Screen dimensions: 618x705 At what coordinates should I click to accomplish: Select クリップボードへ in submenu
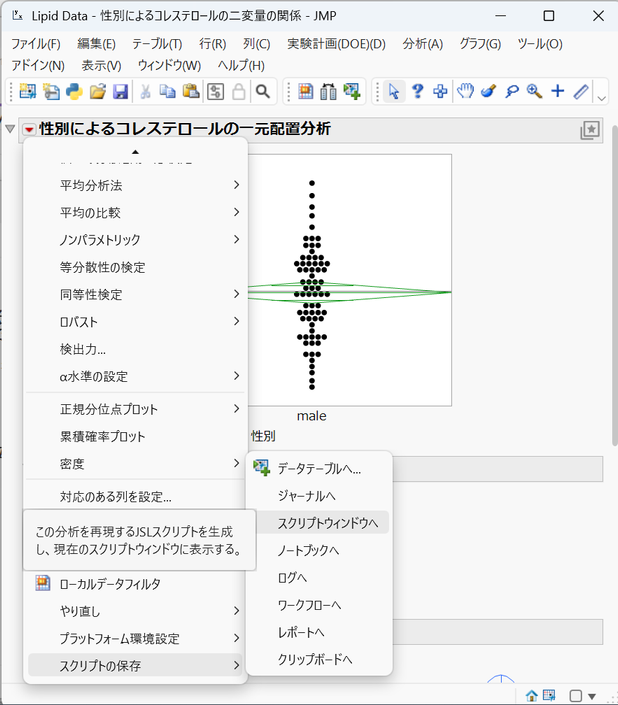[319, 659]
